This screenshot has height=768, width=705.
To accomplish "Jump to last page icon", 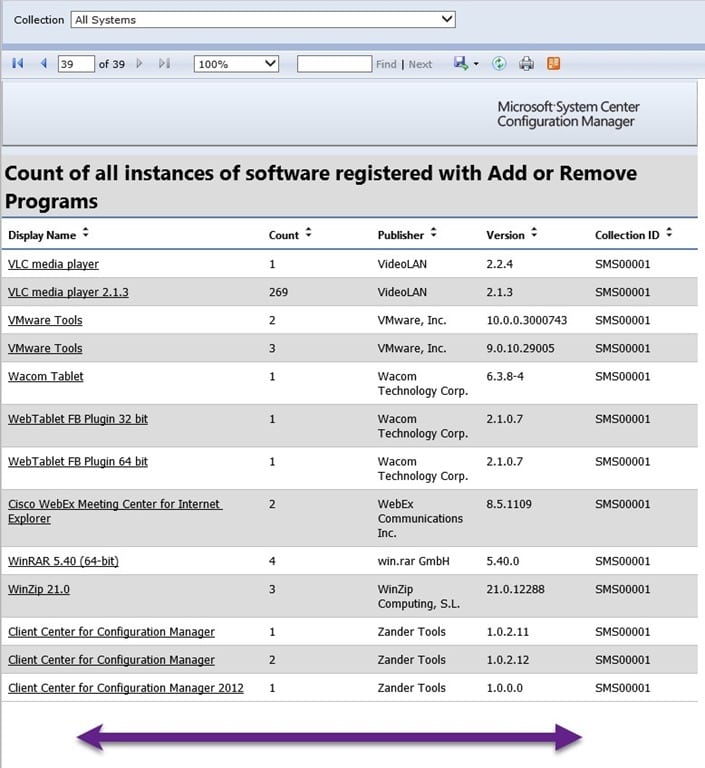I will [x=165, y=64].
